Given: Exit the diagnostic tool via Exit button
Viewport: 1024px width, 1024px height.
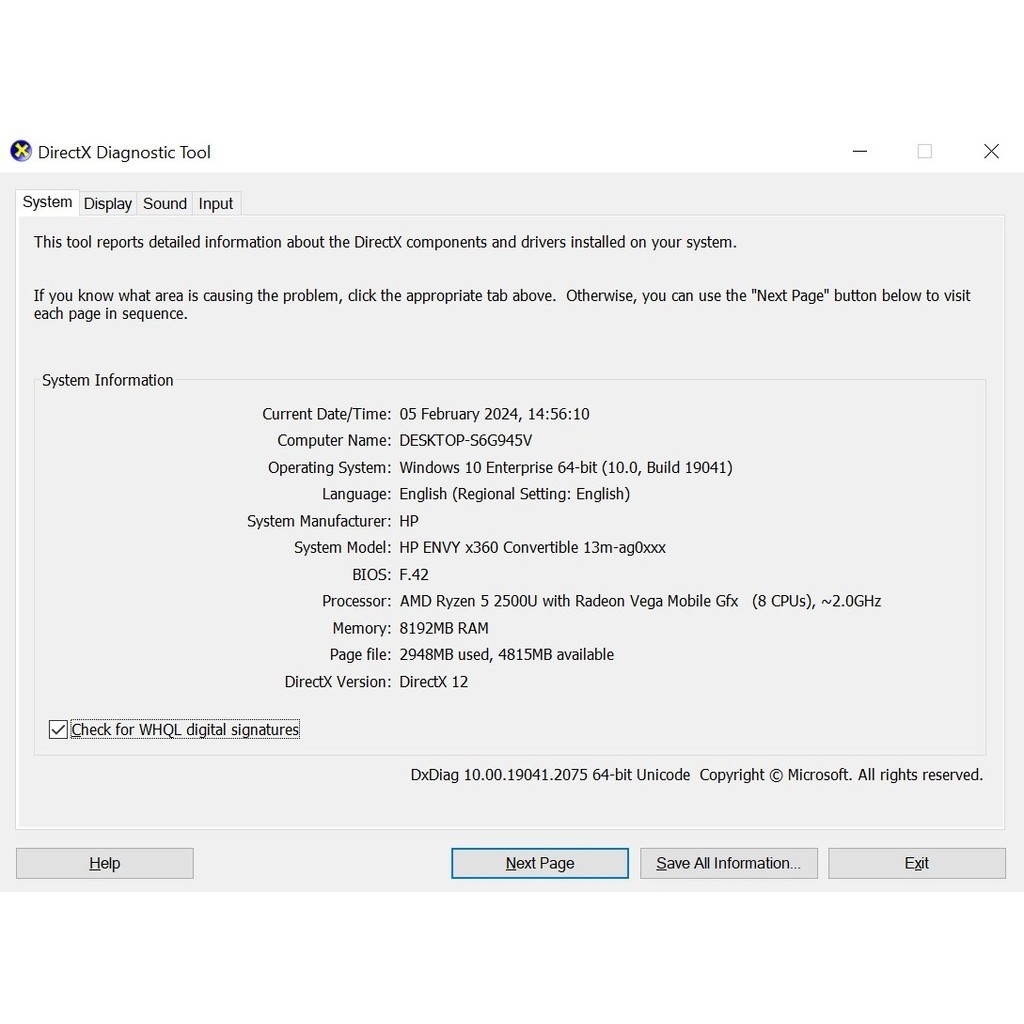Looking at the screenshot, I should pos(916,863).
